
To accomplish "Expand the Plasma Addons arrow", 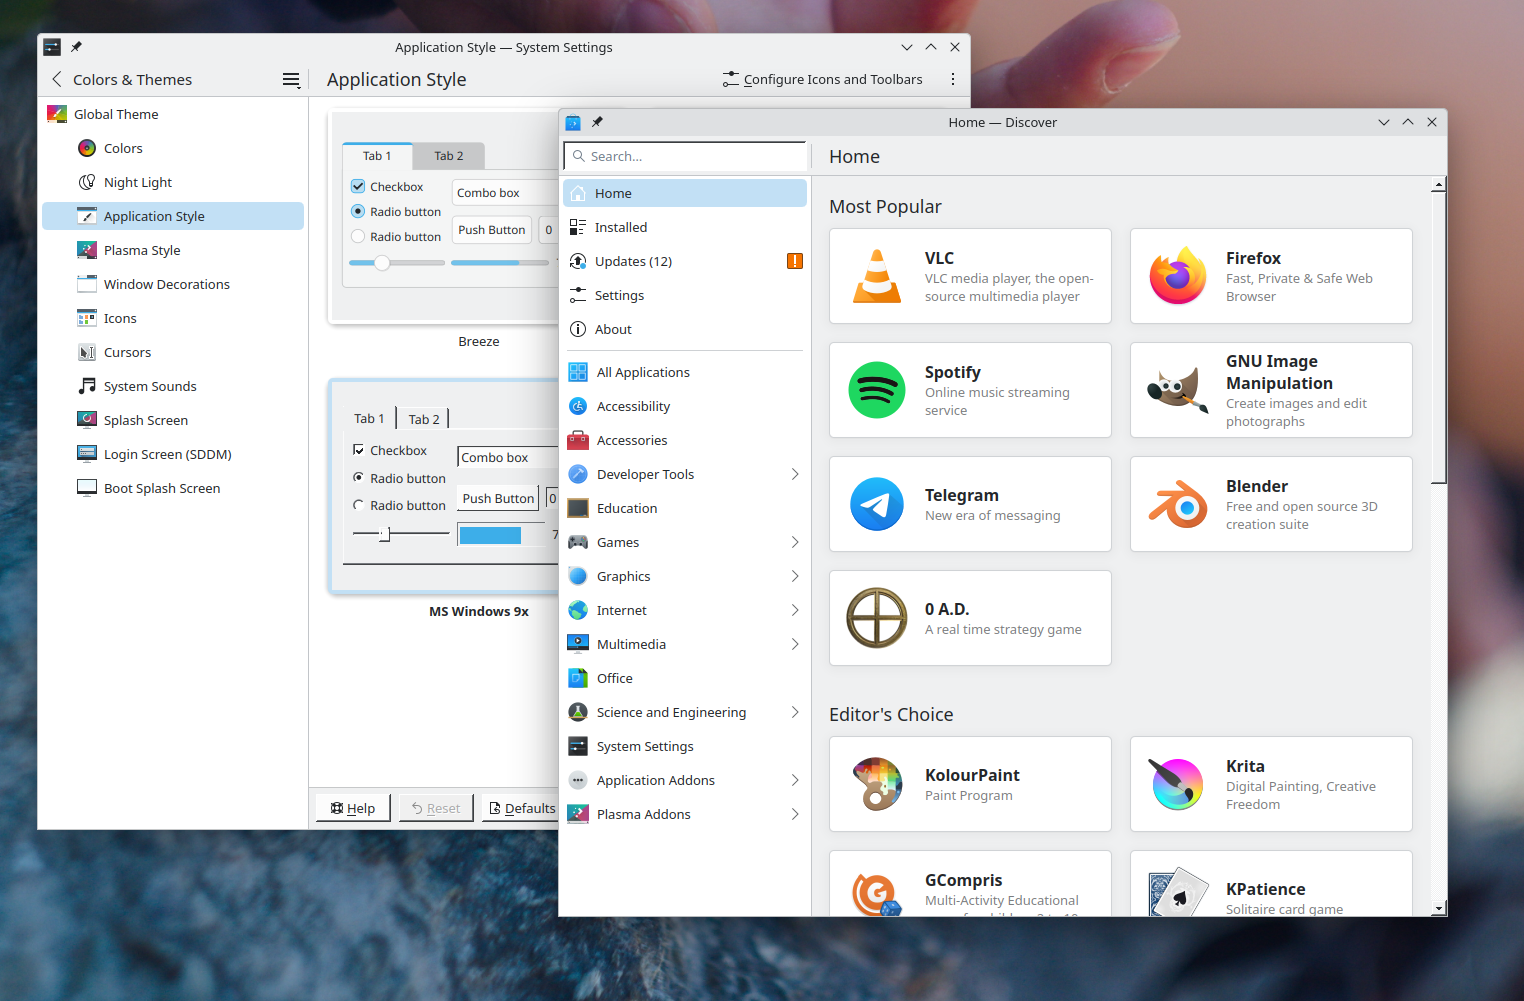I will pyautogui.click(x=795, y=814).
